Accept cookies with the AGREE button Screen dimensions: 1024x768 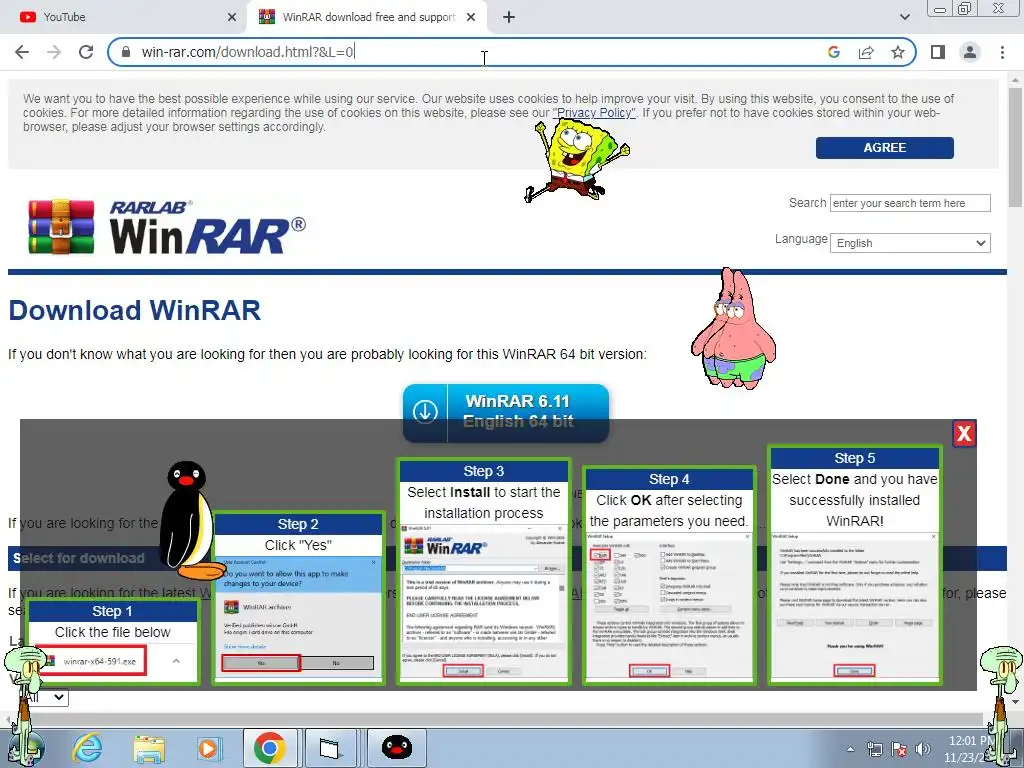[884, 148]
